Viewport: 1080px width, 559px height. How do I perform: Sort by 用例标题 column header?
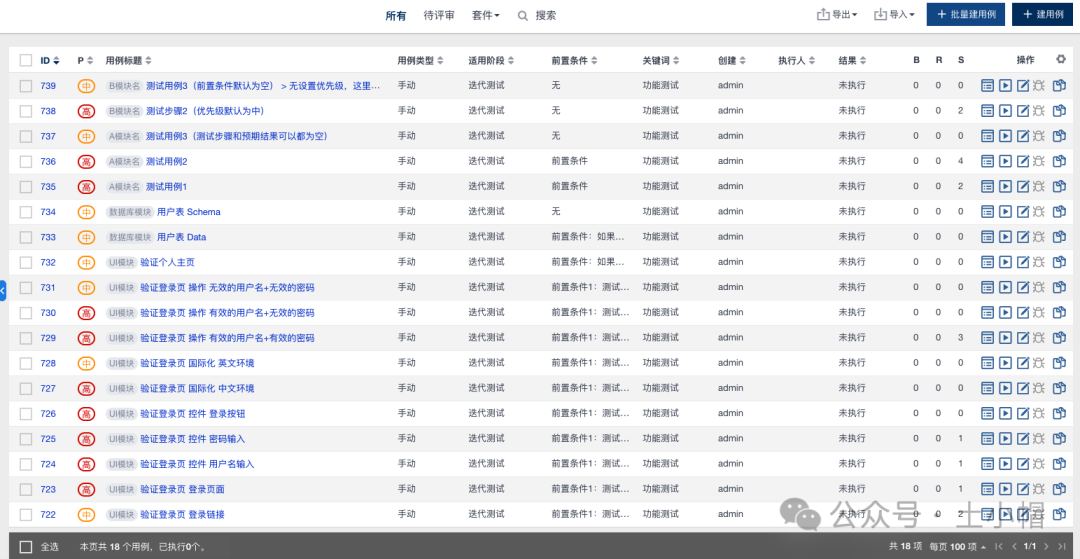click(129, 61)
